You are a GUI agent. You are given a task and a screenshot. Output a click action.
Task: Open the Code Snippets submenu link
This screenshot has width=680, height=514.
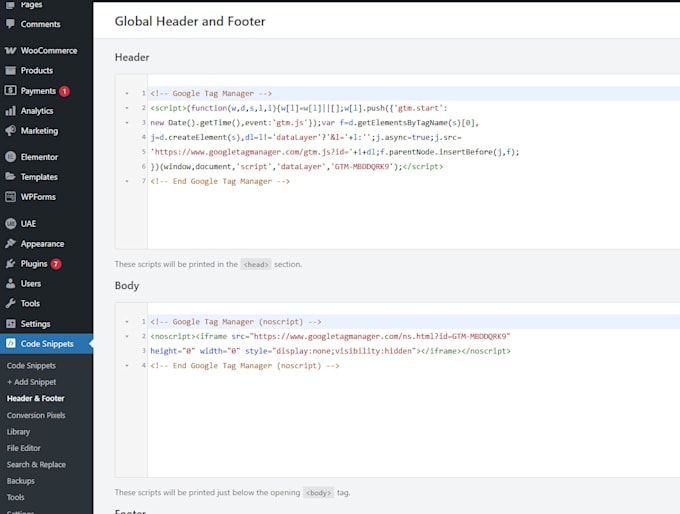31,366
